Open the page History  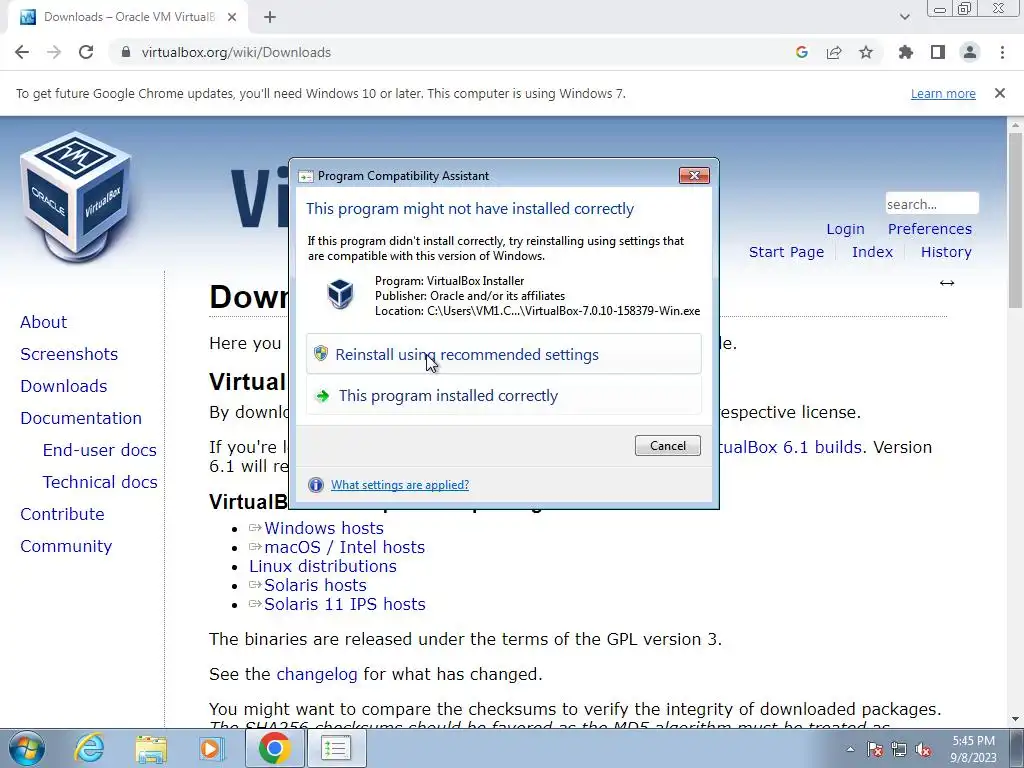click(946, 252)
